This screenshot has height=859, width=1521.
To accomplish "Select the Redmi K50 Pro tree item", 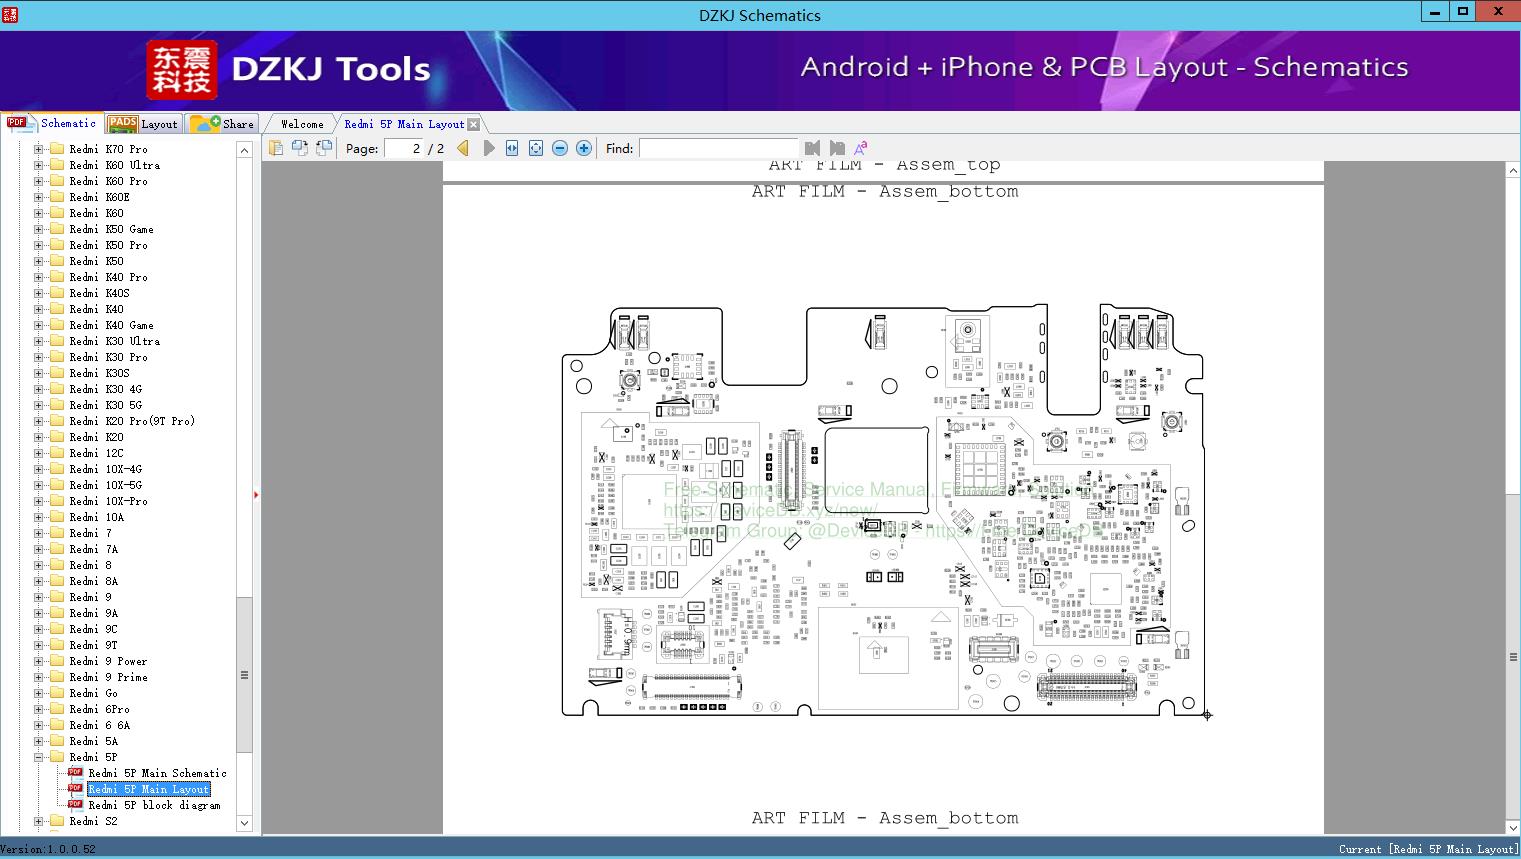I will click(108, 245).
